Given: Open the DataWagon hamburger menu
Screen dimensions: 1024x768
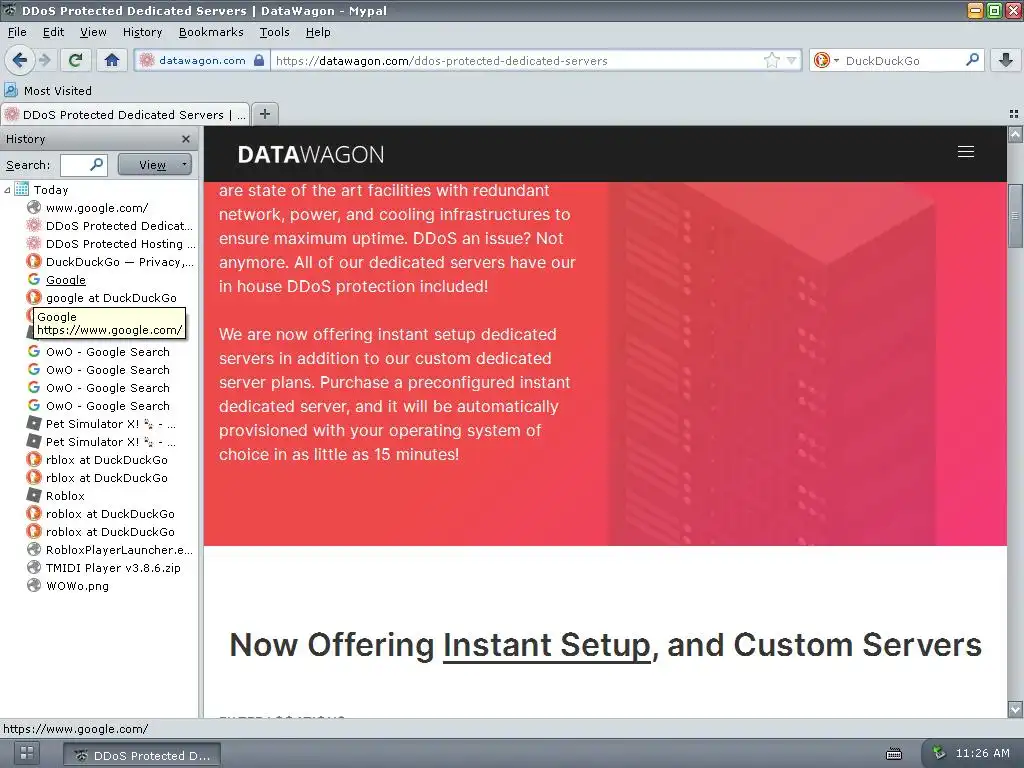Looking at the screenshot, I should pos(966,152).
